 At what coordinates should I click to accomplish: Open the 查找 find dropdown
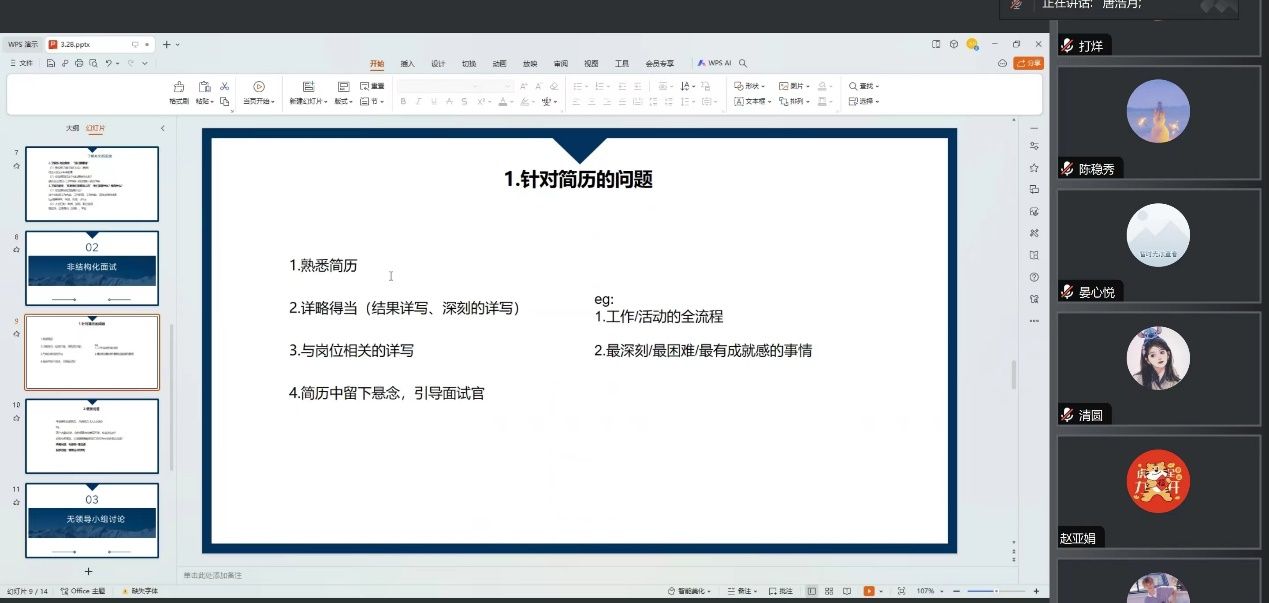pyautogui.click(x=864, y=86)
